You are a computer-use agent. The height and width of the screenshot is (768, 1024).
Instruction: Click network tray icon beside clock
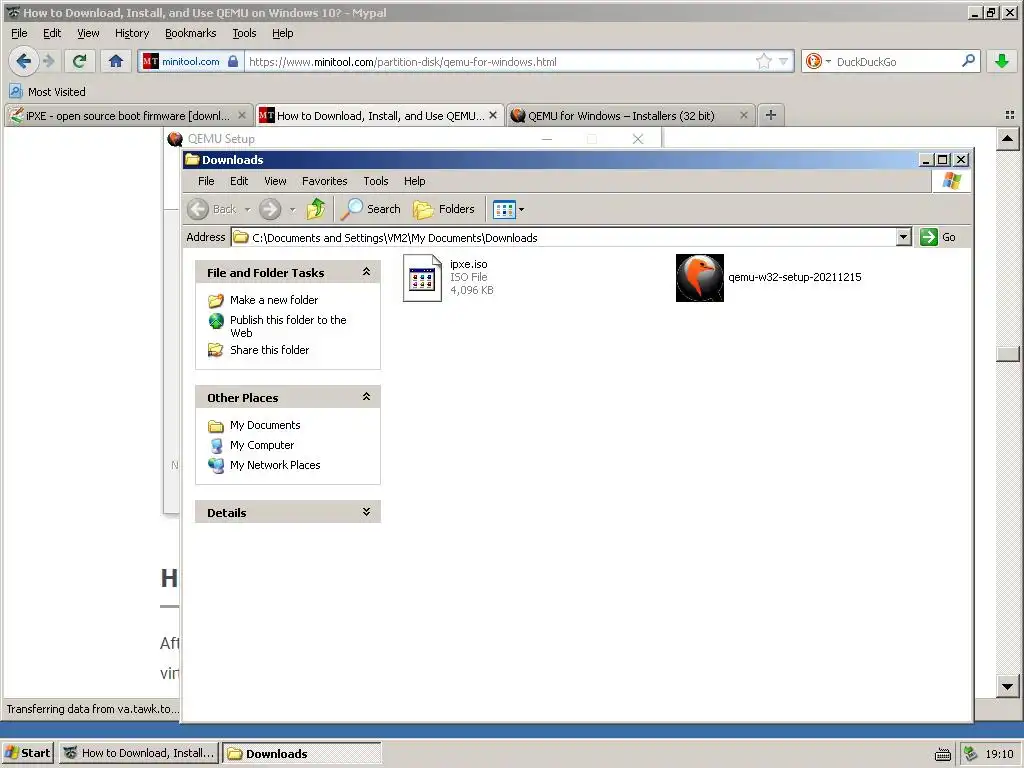(x=971, y=754)
